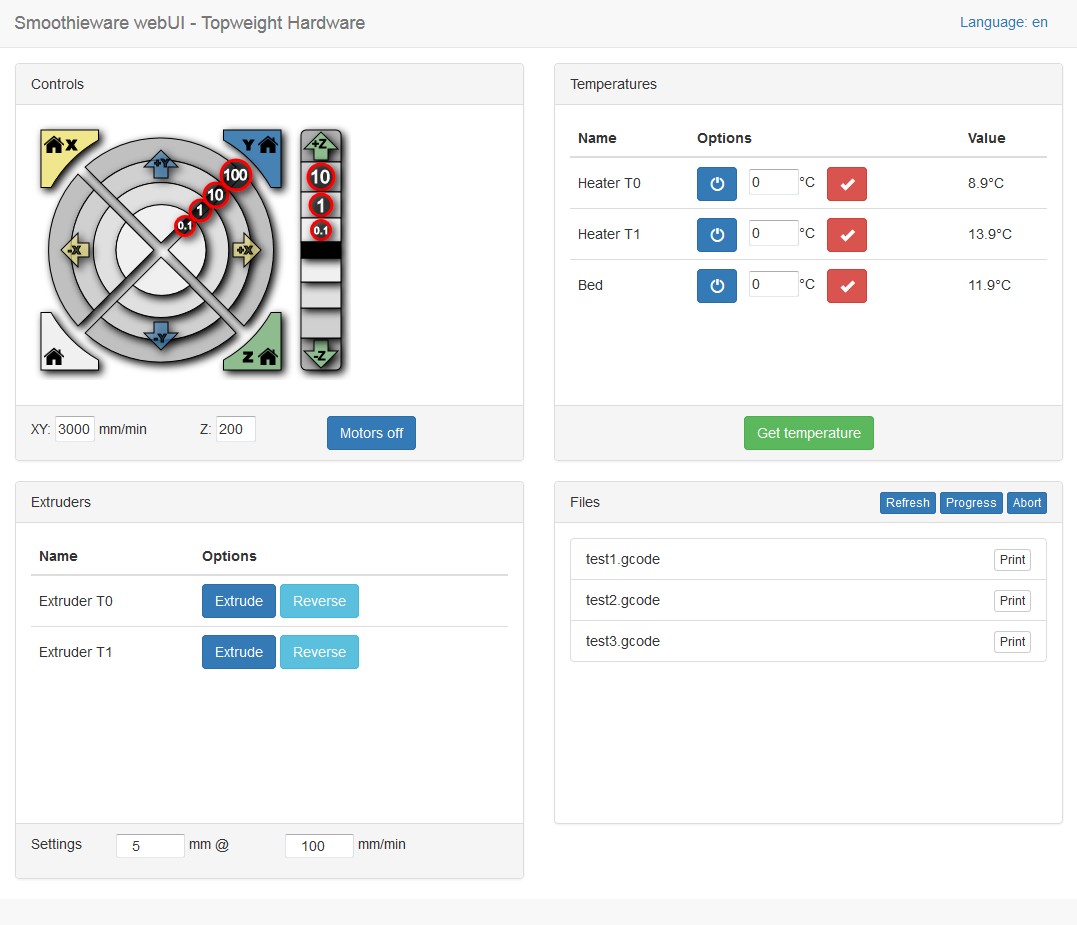
Task: Focus the XY feedrate input field
Action: (74, 429)
